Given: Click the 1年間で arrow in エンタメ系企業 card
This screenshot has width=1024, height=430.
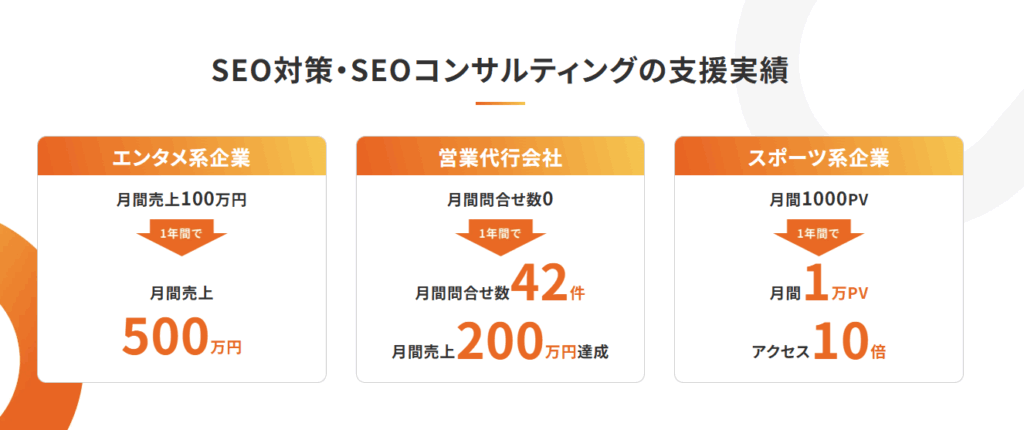Looking at the screenshot, I should [181, 238].
